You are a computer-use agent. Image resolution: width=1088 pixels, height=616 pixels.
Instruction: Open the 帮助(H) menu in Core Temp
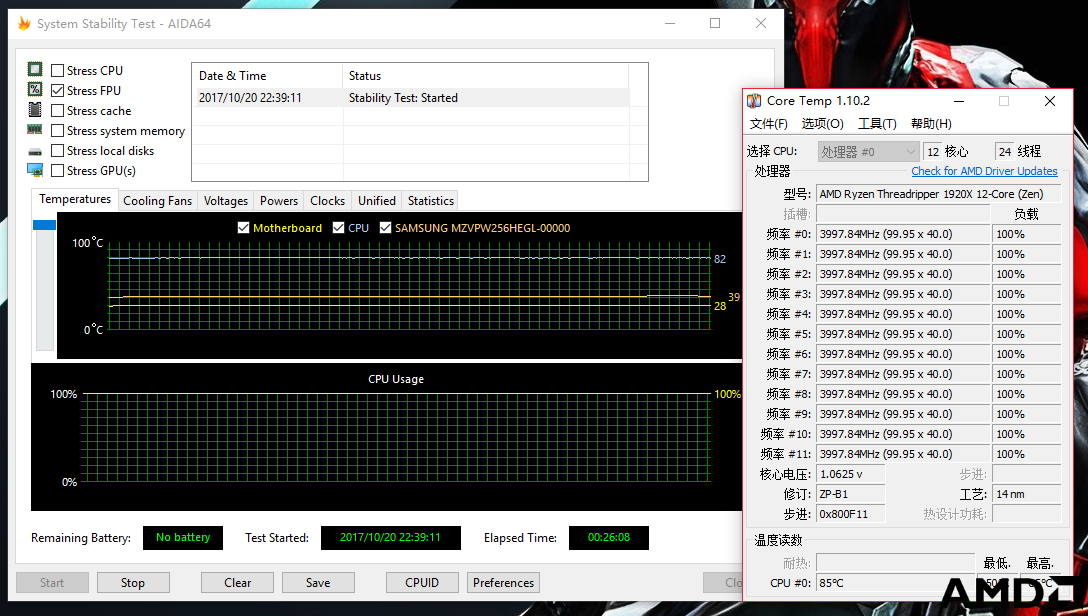[931, 123]
